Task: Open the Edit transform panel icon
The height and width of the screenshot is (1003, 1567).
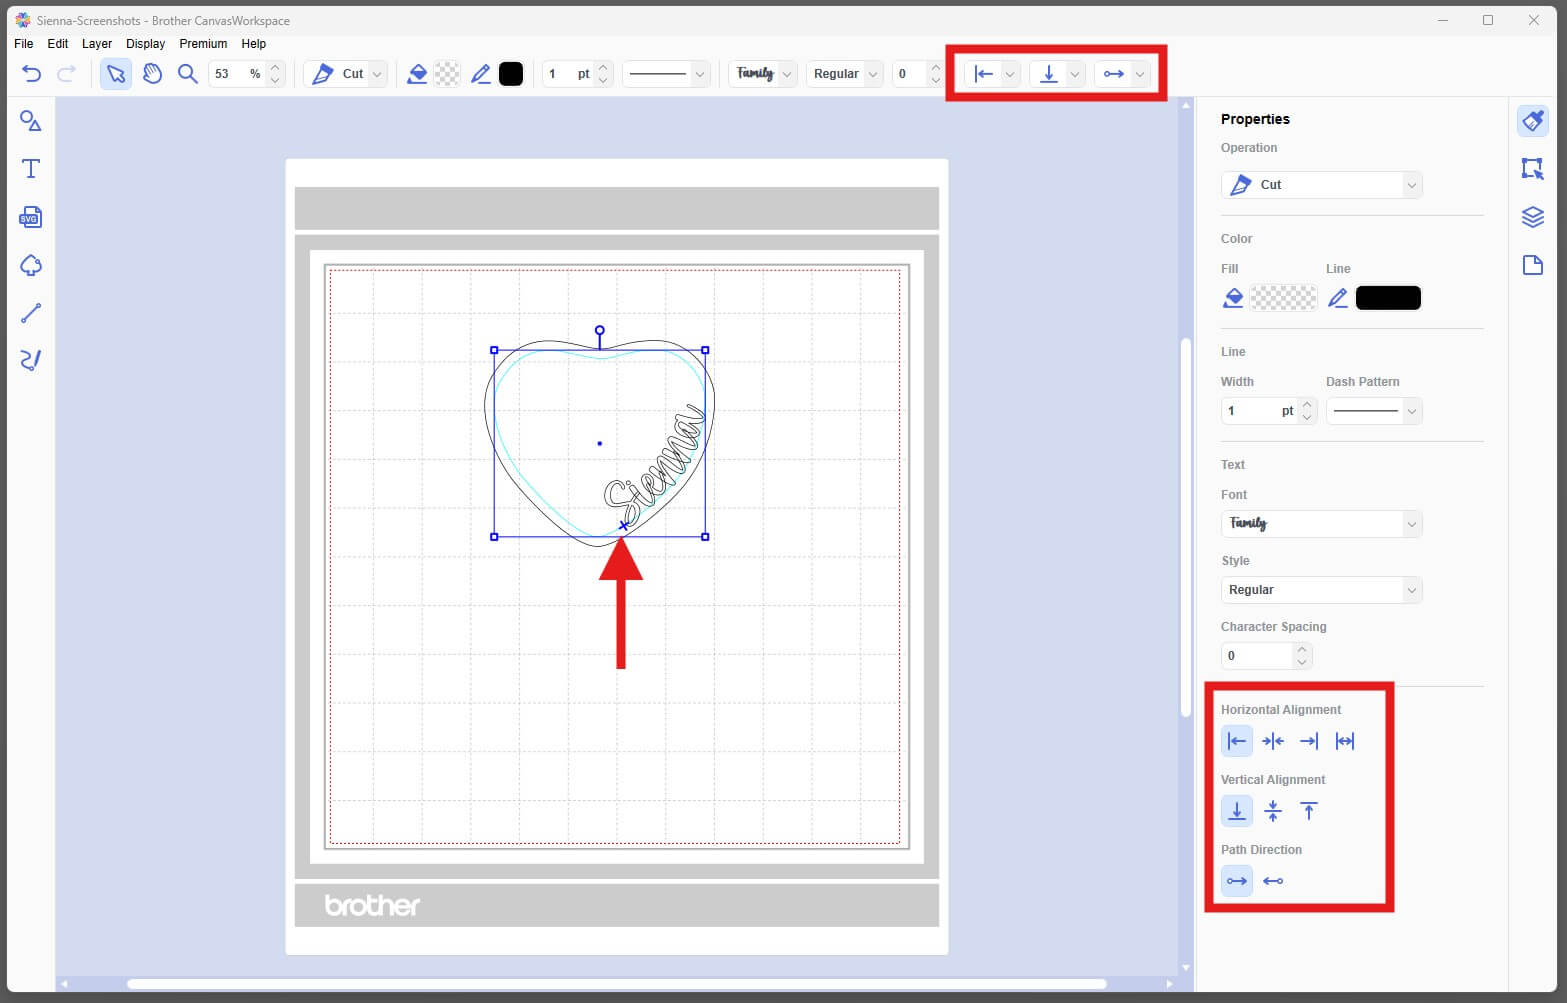Action: tap(1533, 168)
